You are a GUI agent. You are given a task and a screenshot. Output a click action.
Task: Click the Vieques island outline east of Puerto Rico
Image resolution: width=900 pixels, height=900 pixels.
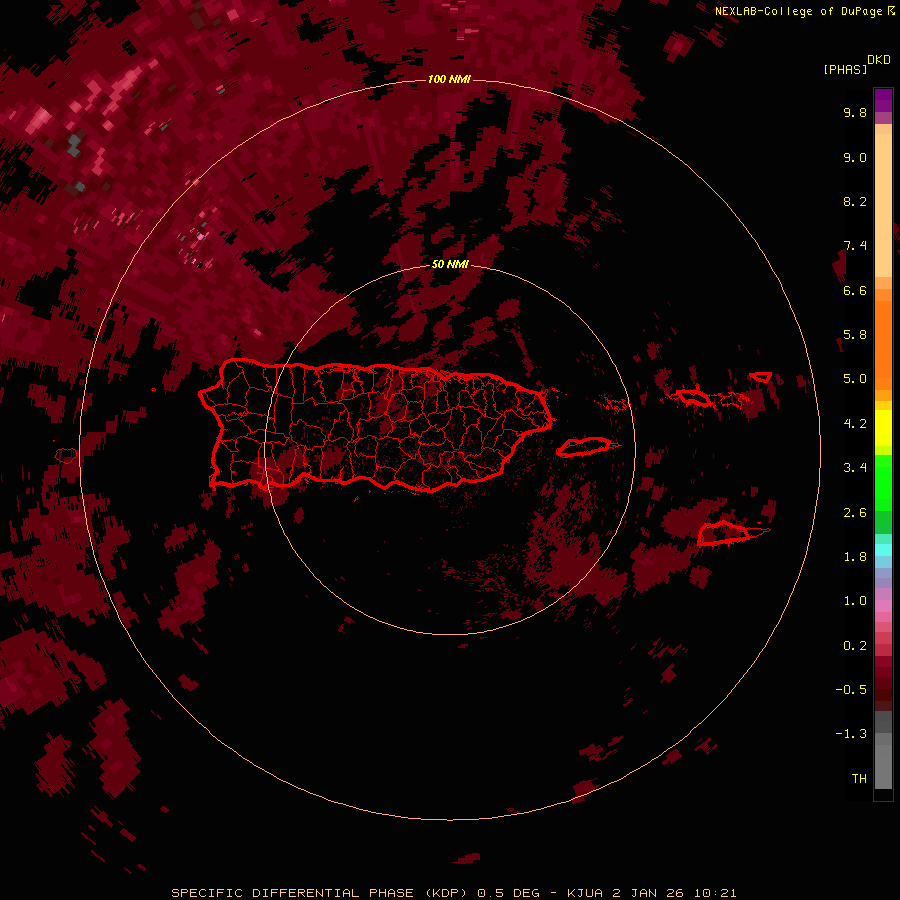[584, 447]
